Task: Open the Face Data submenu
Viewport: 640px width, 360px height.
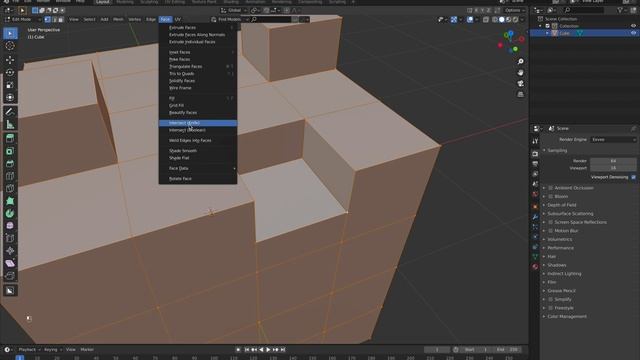Action: 198,168
